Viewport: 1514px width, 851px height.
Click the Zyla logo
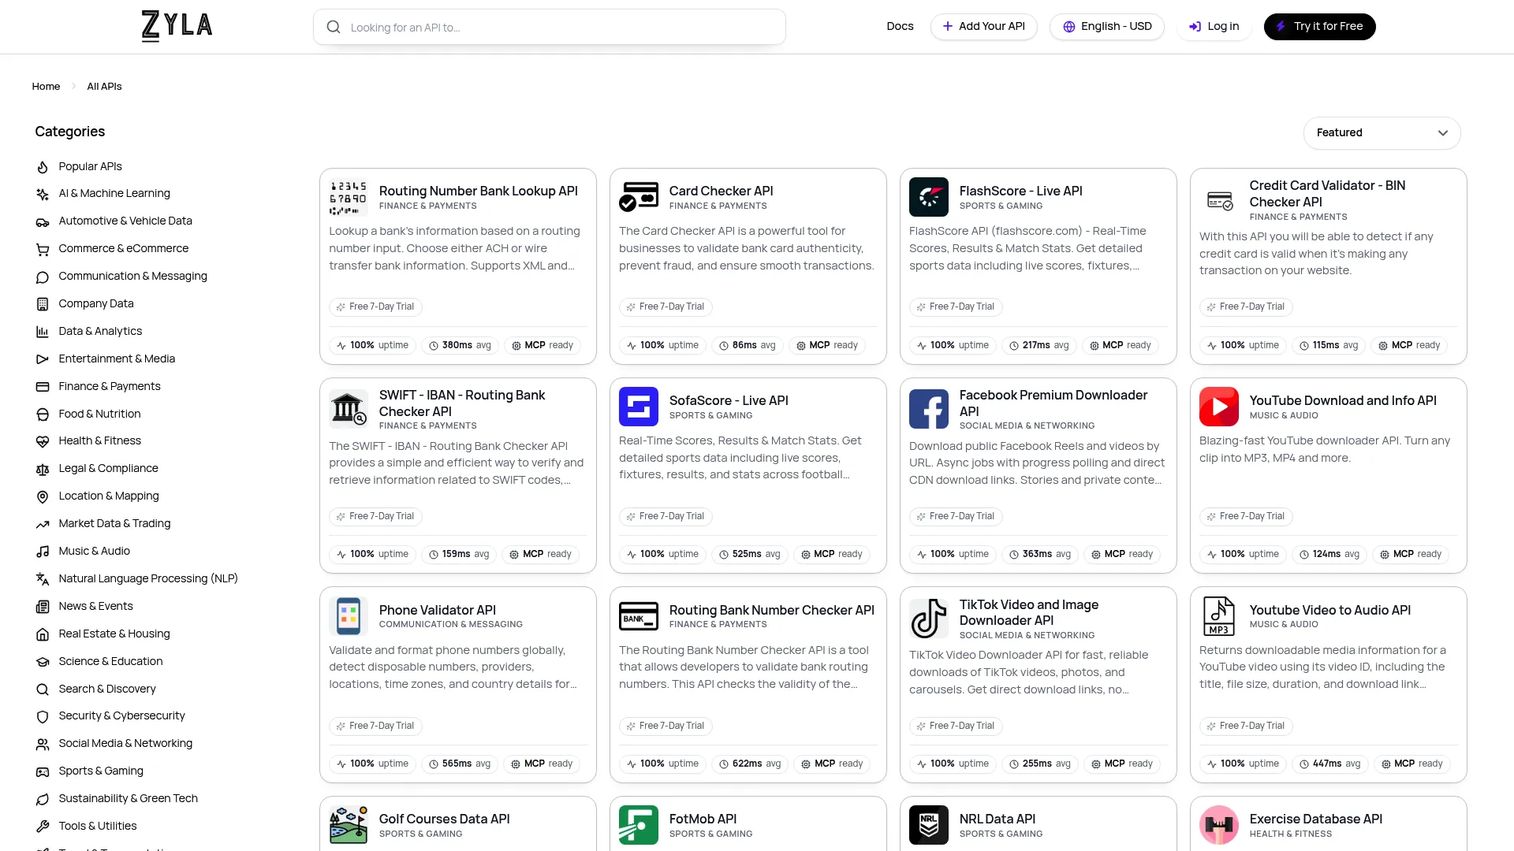point(177,26)
